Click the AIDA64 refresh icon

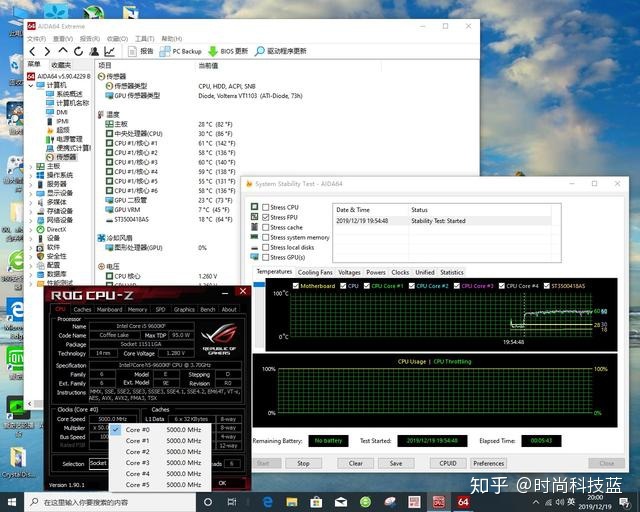pyautogui.click(x=78, y=51)
